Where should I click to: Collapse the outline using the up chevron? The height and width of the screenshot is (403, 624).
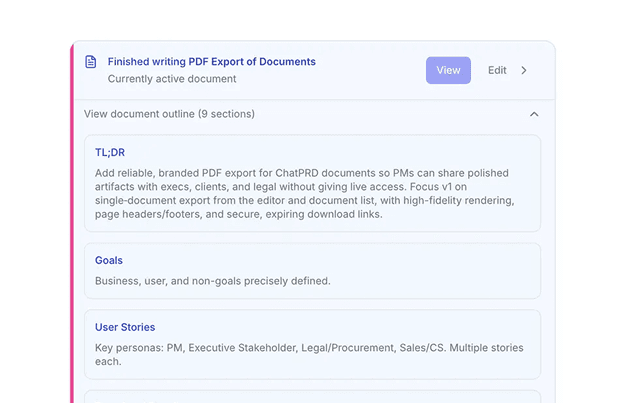[534, 114]
